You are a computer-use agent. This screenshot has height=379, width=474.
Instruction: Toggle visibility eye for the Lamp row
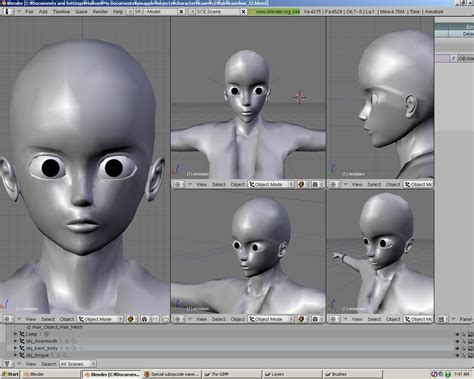pyautogui.click(x=457, y=334)
